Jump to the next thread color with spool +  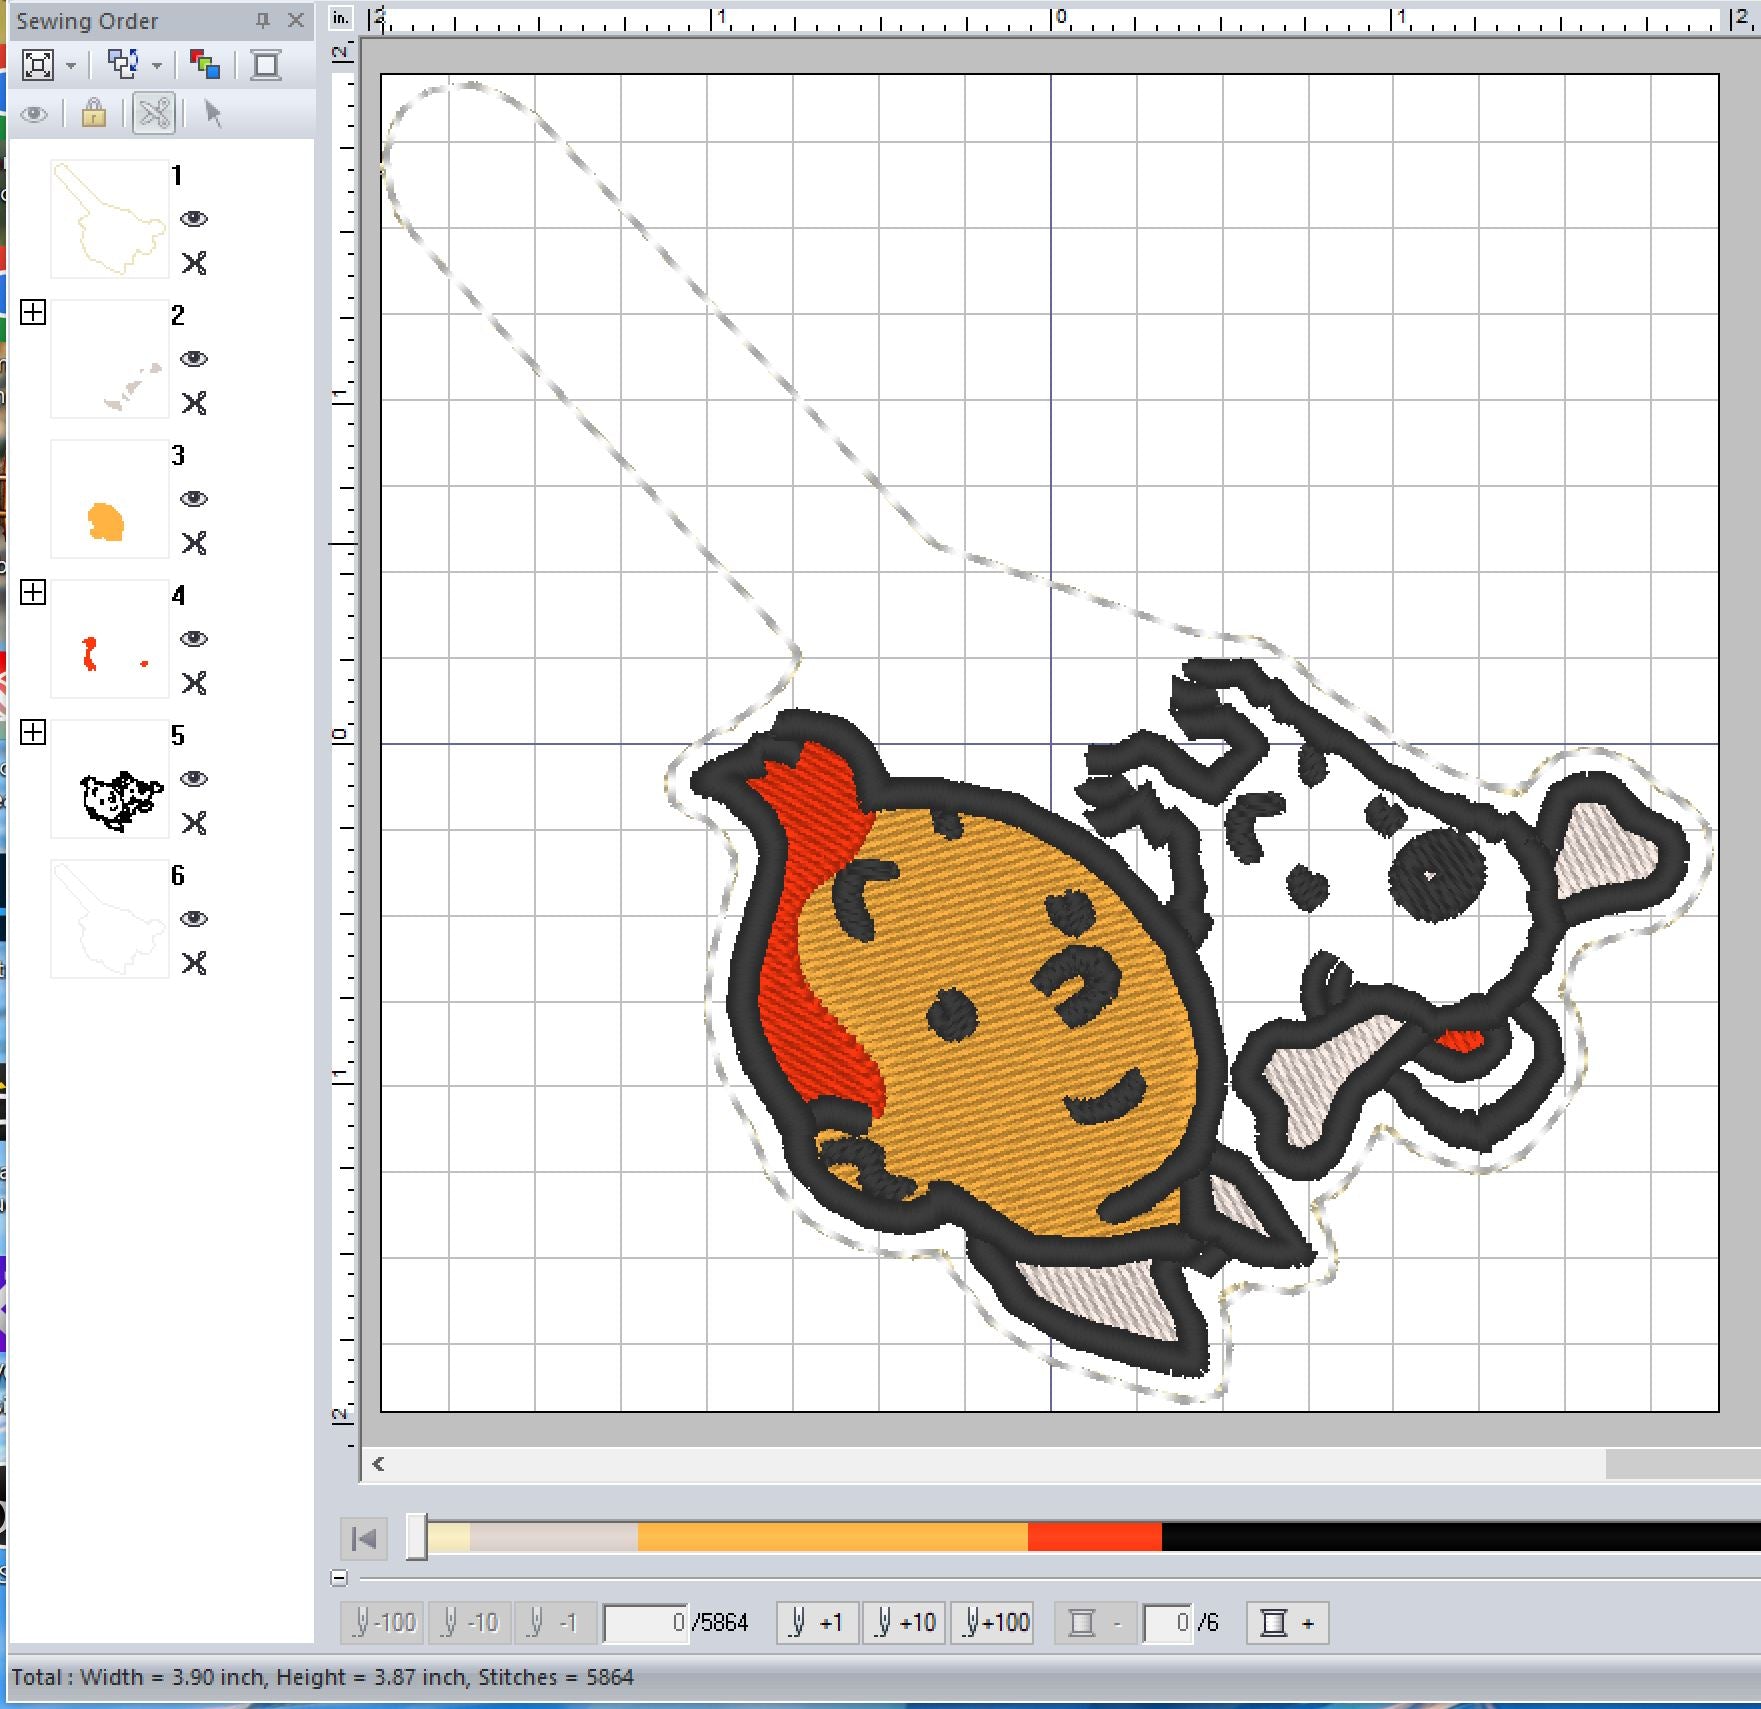coord(1287,1622)
